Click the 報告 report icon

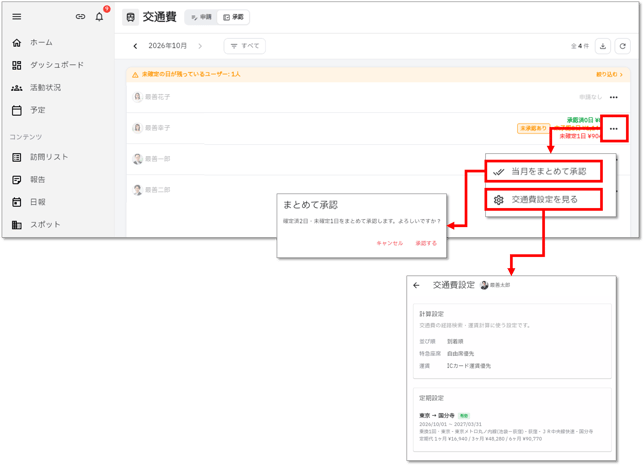[x=16, y=180]
